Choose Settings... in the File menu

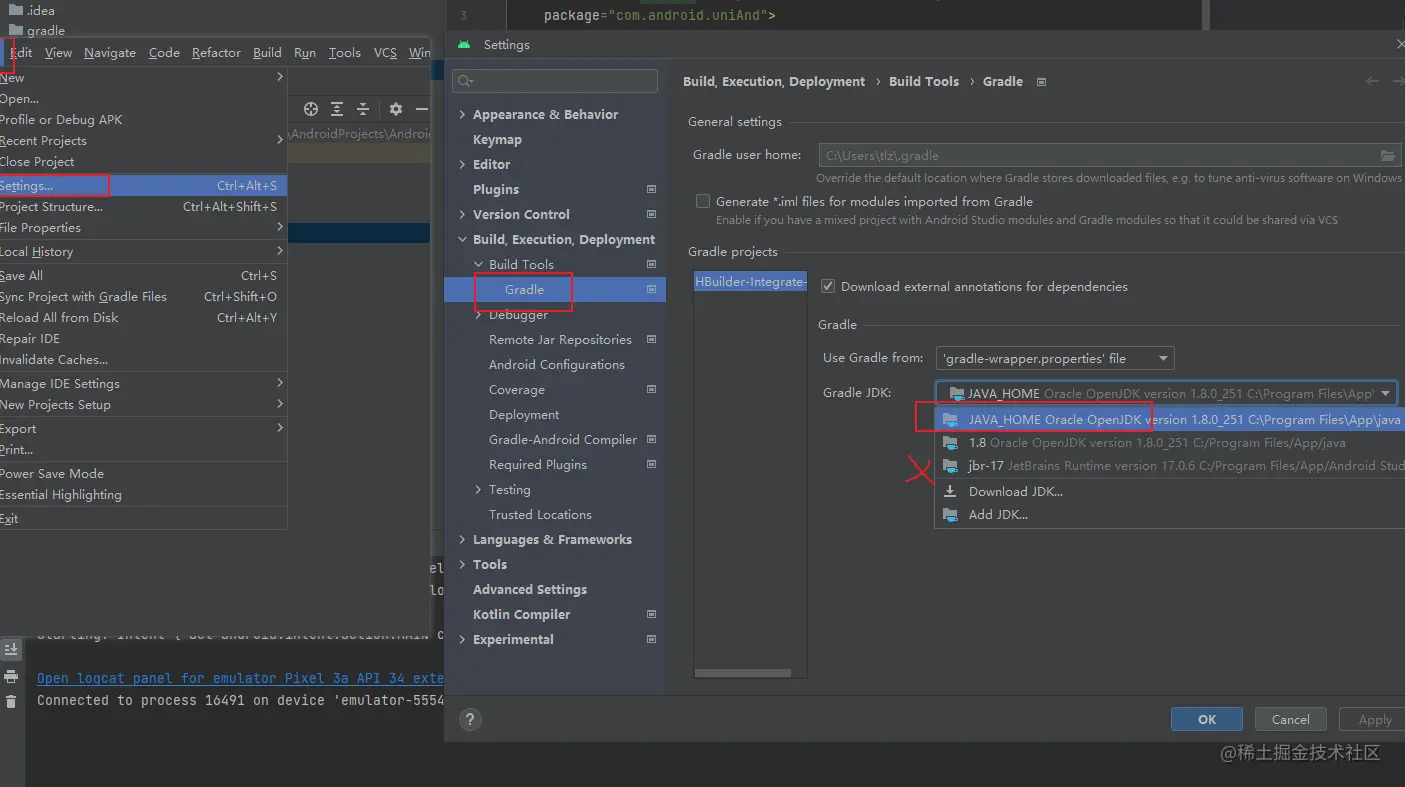[x=143, y=186]
